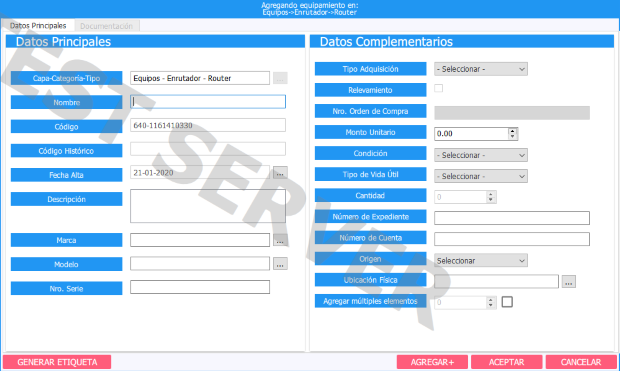Enable the Relevamiento checkbox
Image resolution: width=620 pixels, height=371 pixels.
[x=439, y=88]
